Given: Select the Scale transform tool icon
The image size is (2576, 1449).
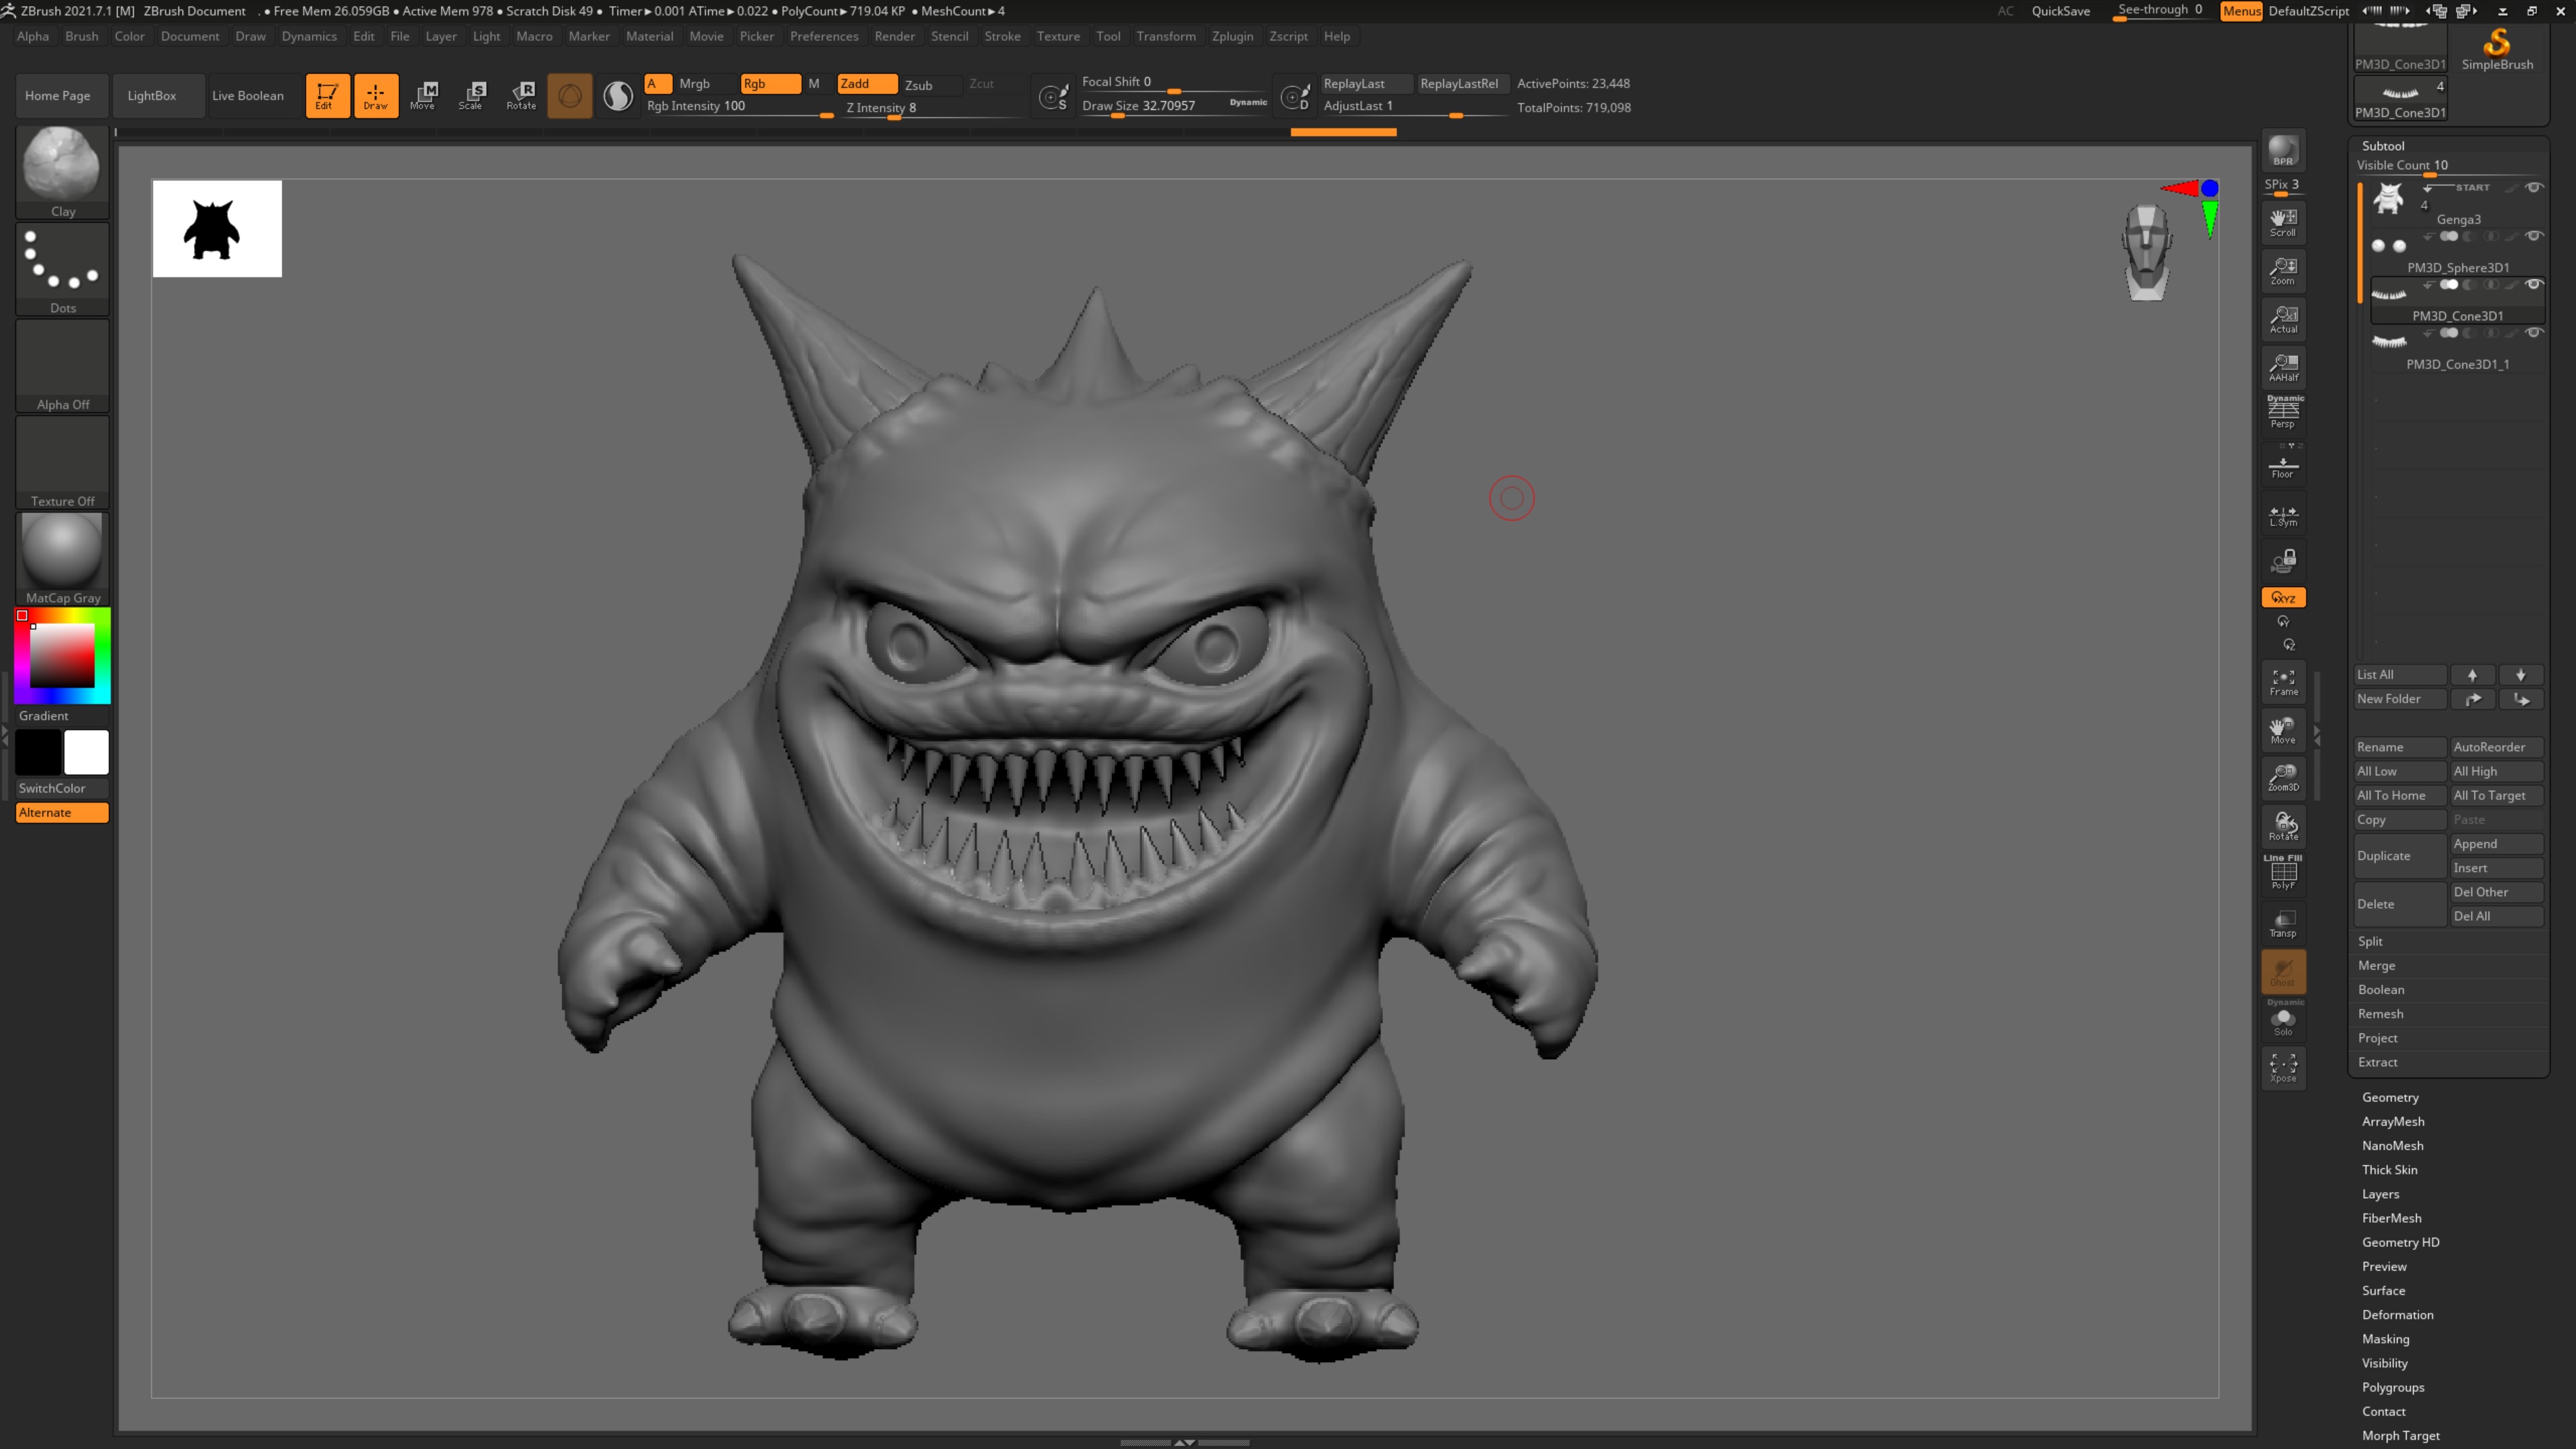Looking at the screenshot, I should [x=471, y=95].
